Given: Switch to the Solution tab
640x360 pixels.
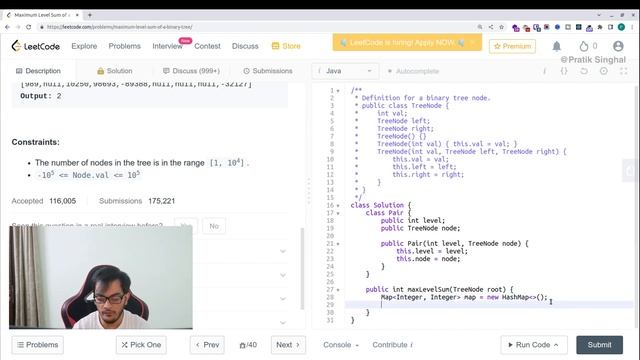Looking at the screenshot, I should 115,71.
